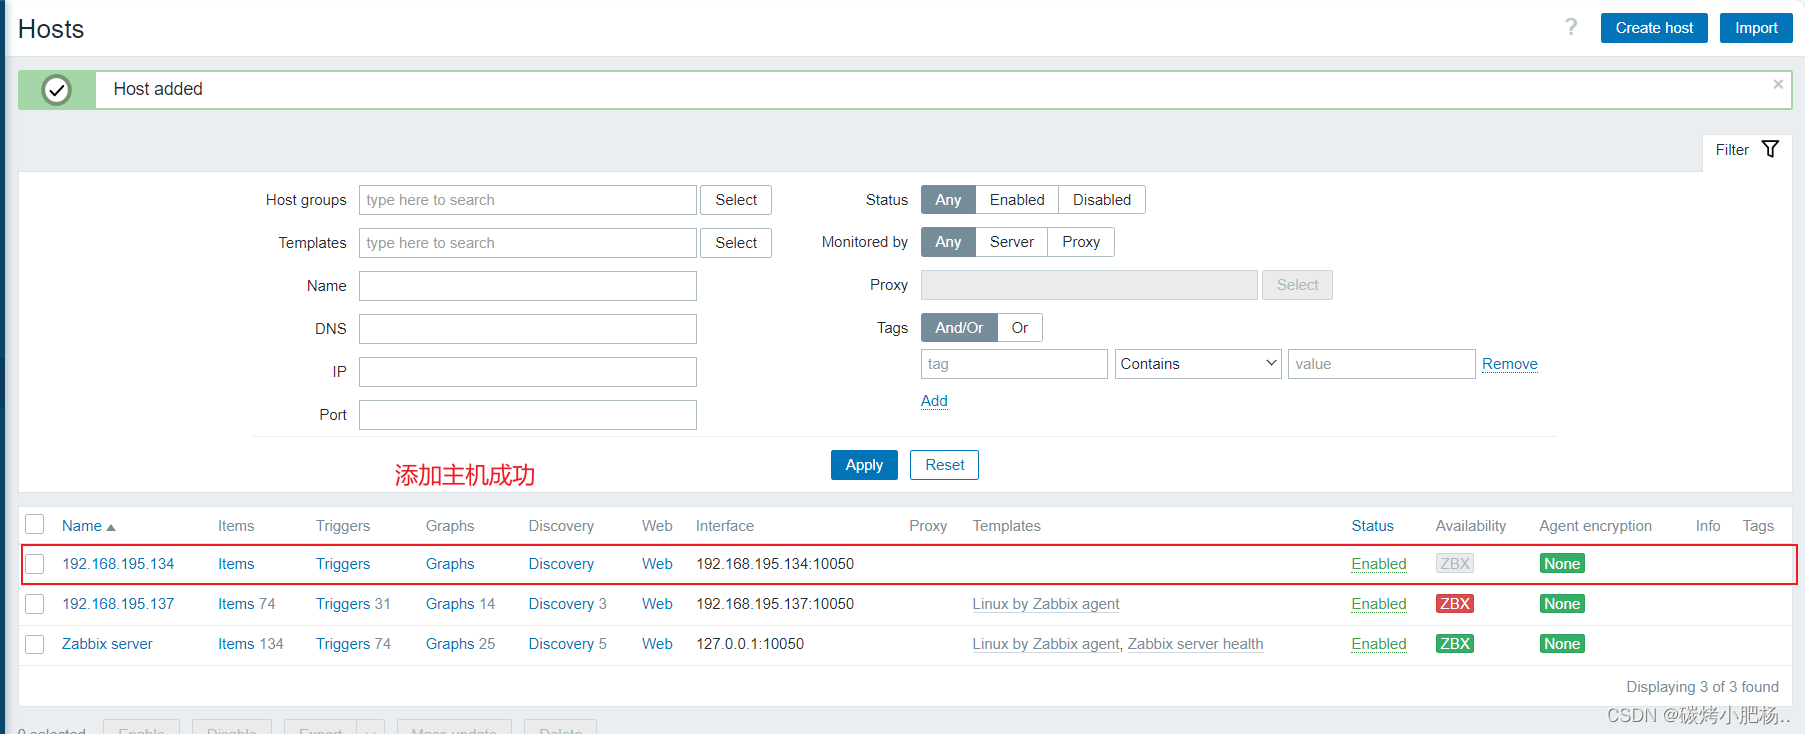The image size is (1805, 734).
Task: Choose And/Or tag evaluation
Action: click(959, 328)
